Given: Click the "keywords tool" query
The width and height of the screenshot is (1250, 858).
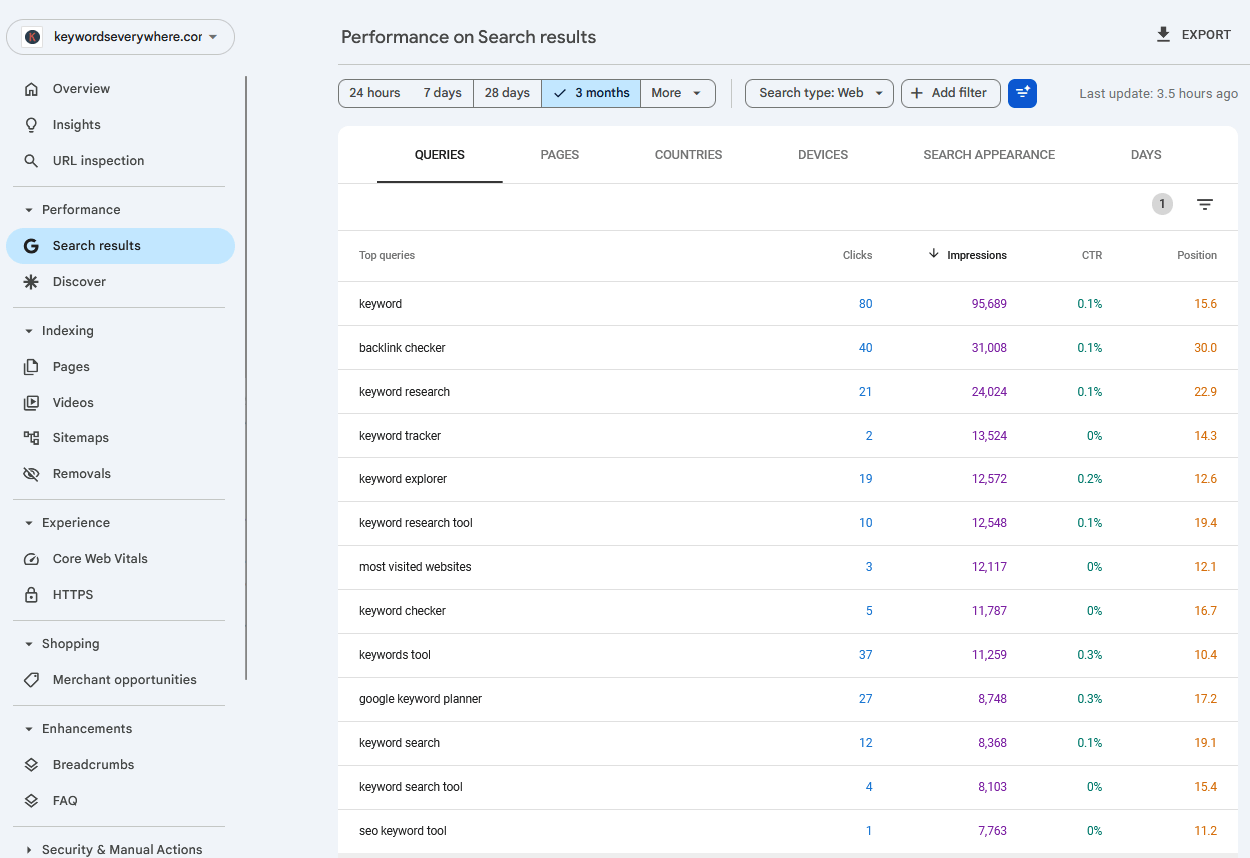Looking at the screenshot, I should pos(395,655).
